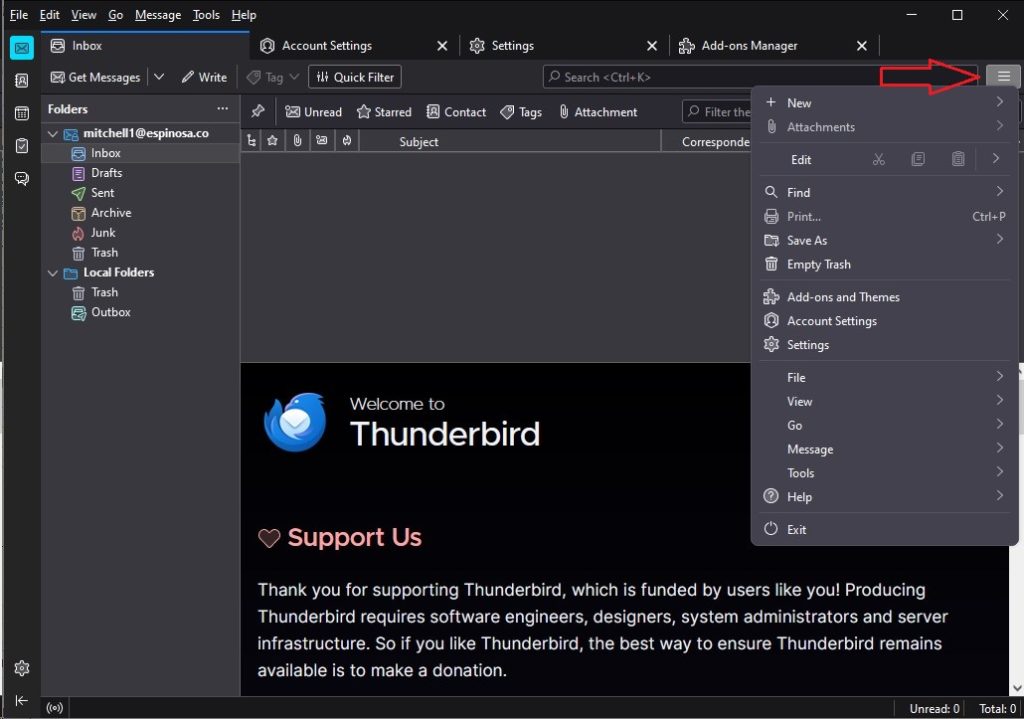Viewport: 1024px width, 719px height.
Task: Open Settings via the sidebar gear icon
Action: point(21,668)
